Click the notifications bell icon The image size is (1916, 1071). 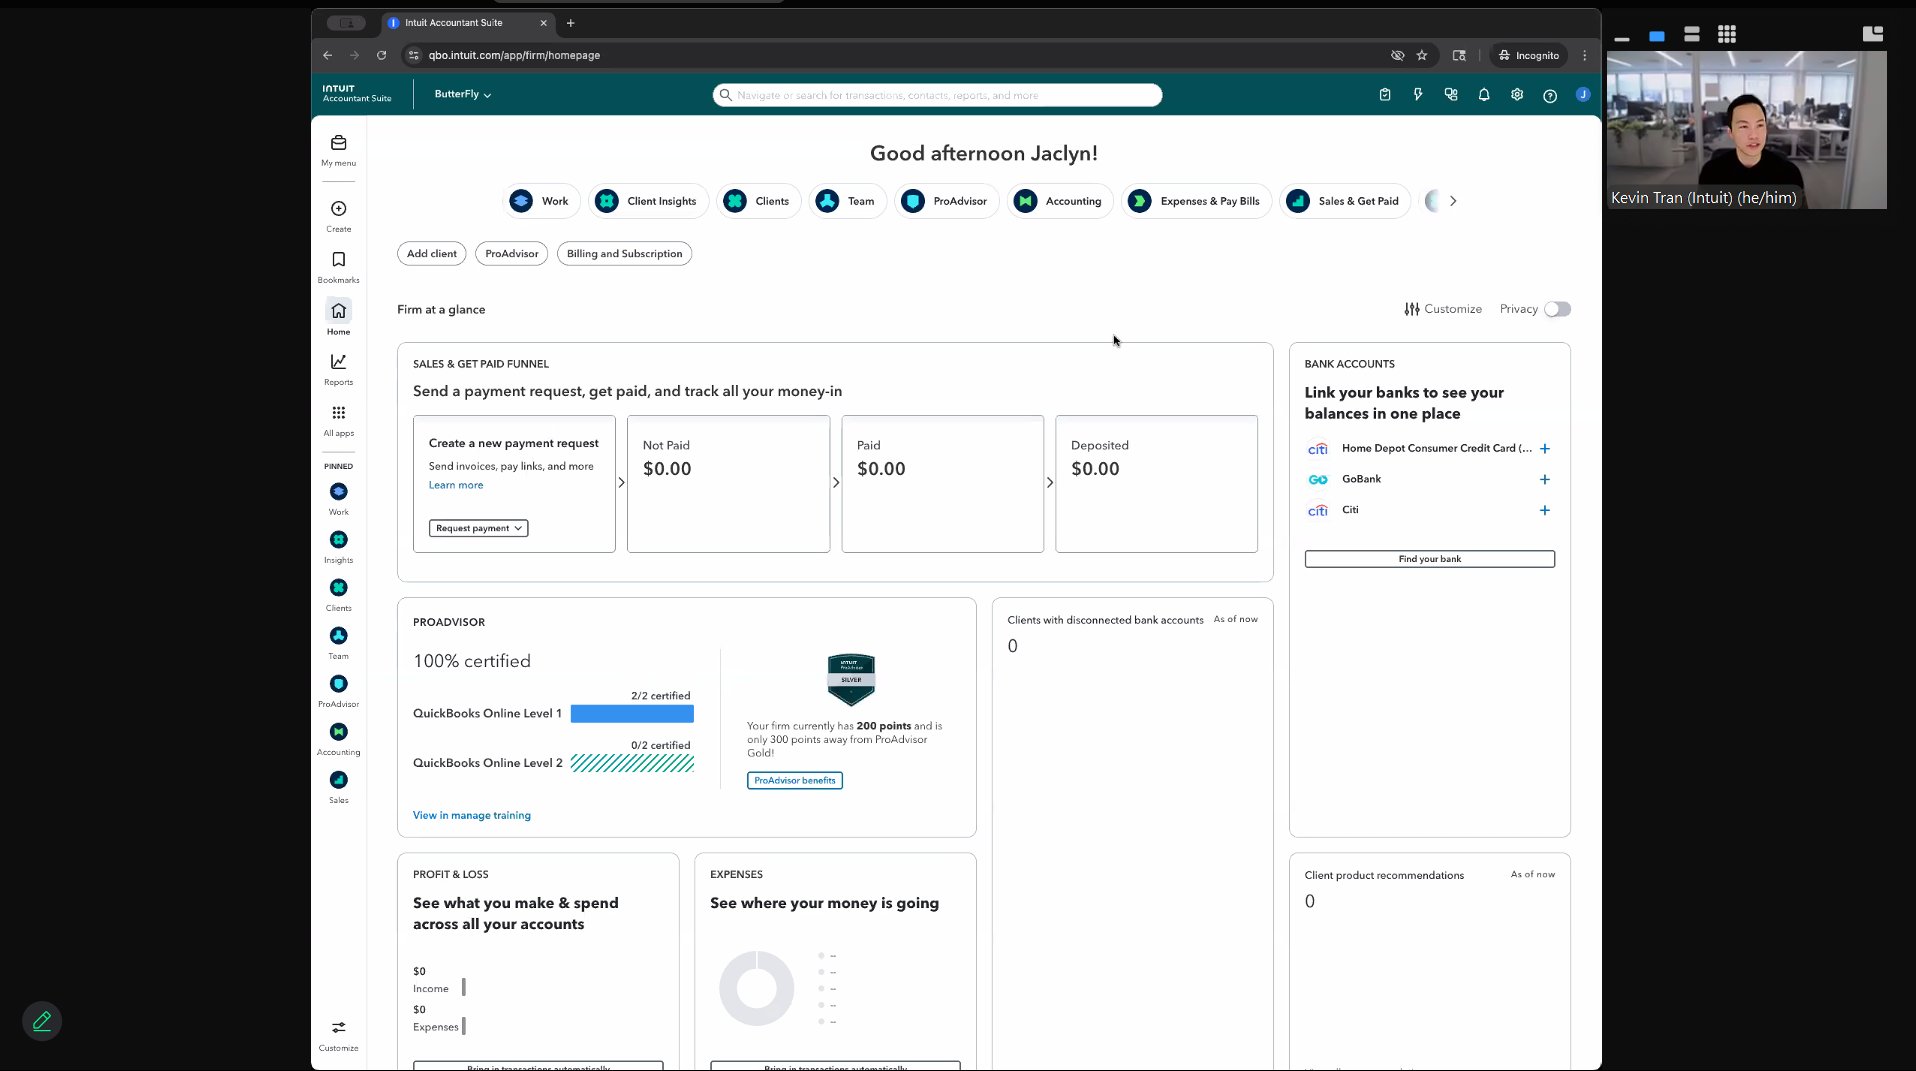coord(1484,95)
